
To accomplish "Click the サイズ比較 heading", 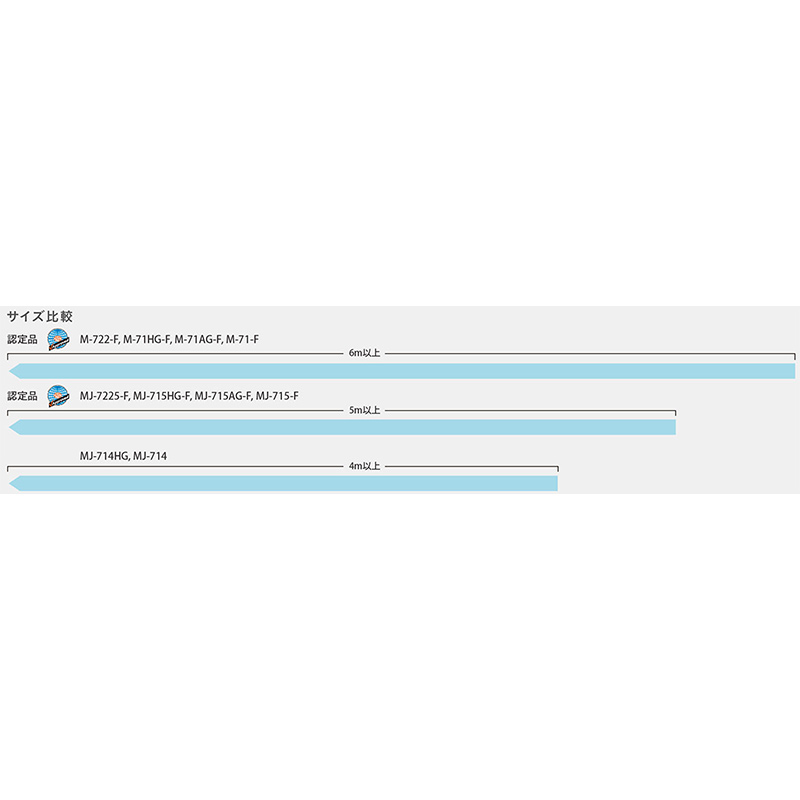I will click(x=40, y=315).
